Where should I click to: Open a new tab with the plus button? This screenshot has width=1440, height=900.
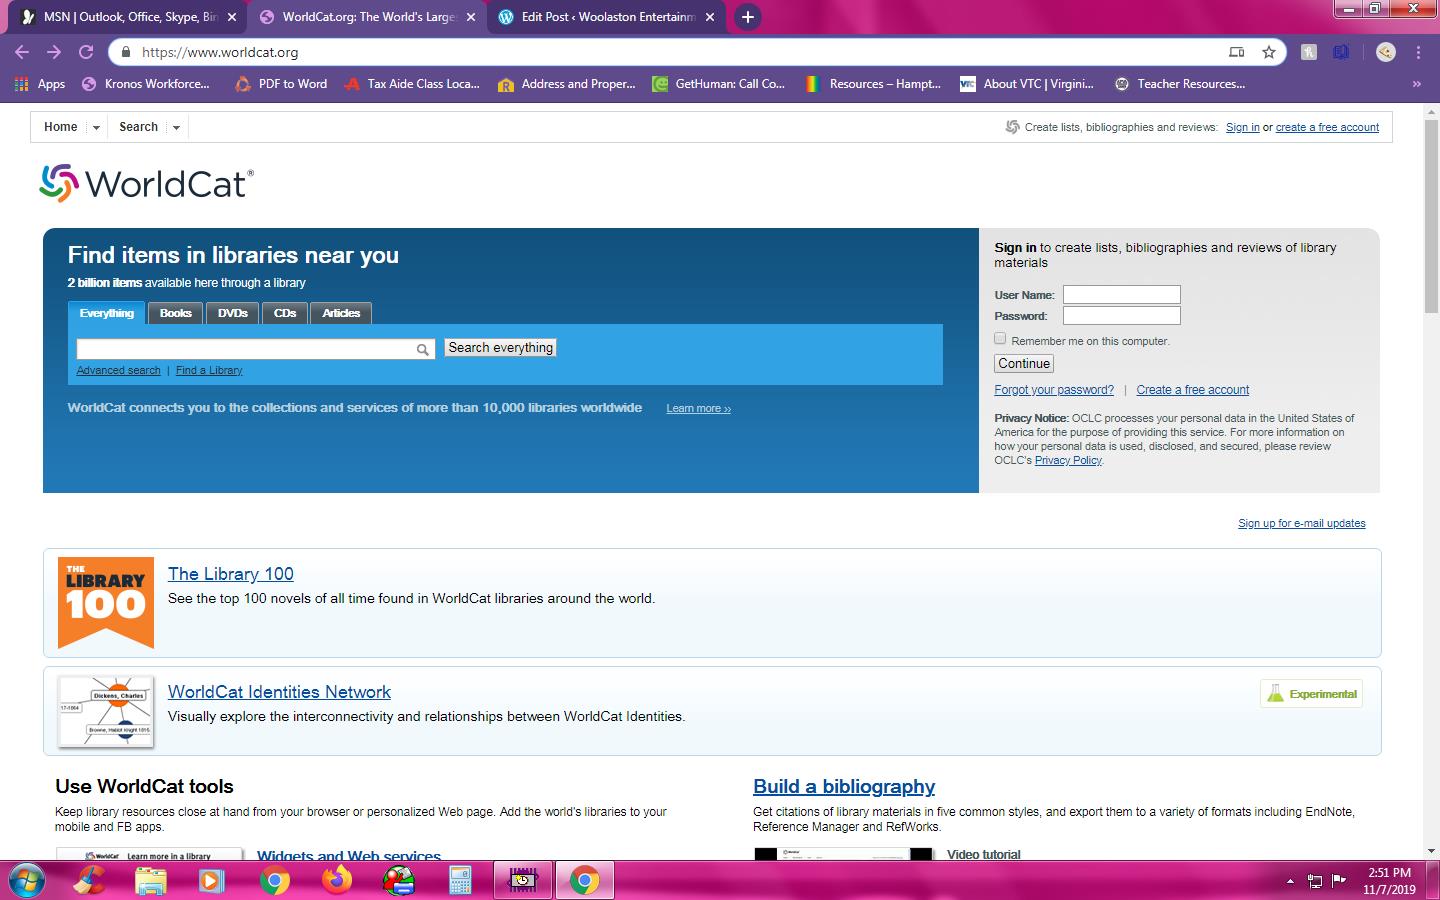747,17
